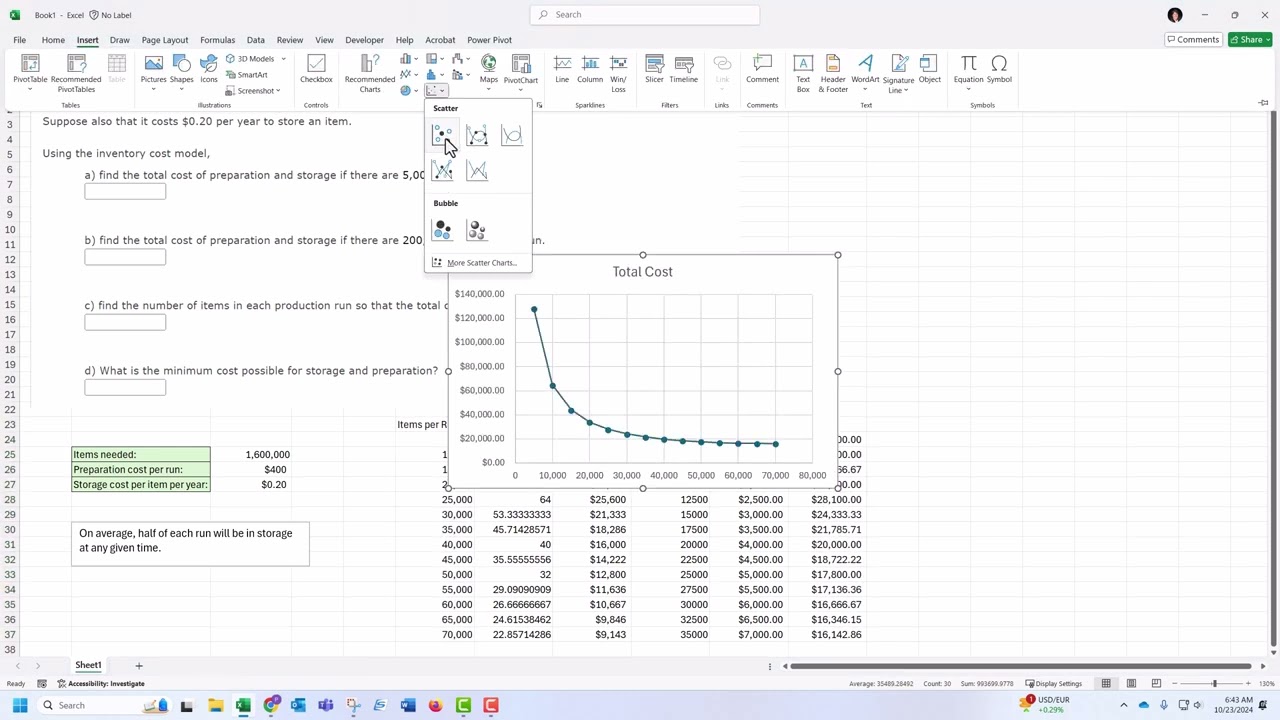Insert Icons from the Illustrations group

click(208, 72)
